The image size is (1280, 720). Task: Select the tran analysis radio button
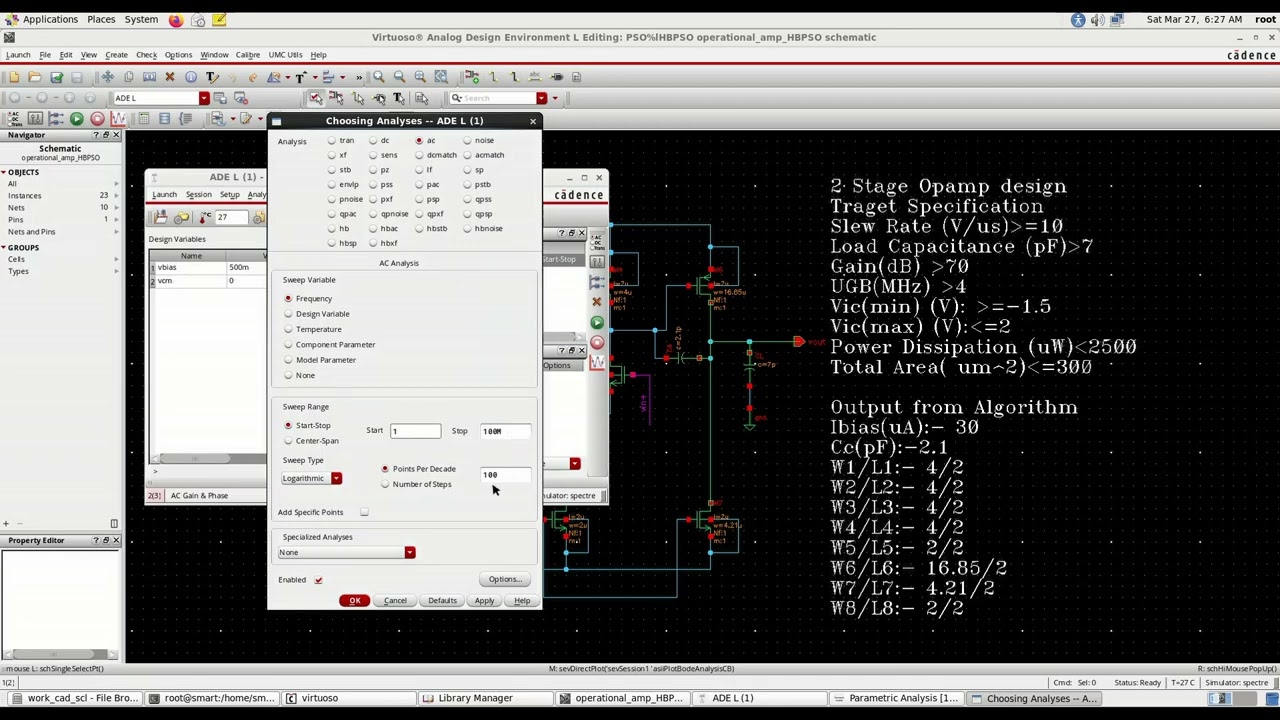click(x=332, y=141)
